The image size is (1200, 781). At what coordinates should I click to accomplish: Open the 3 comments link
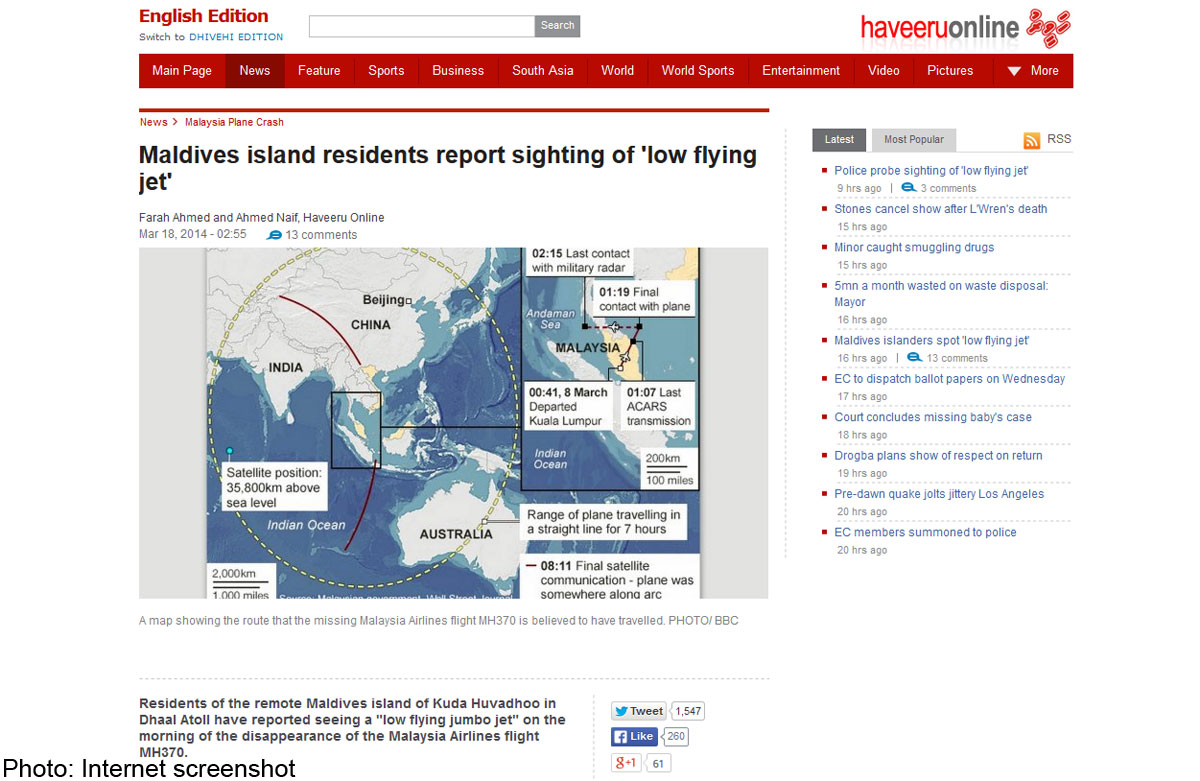[948, 188]
